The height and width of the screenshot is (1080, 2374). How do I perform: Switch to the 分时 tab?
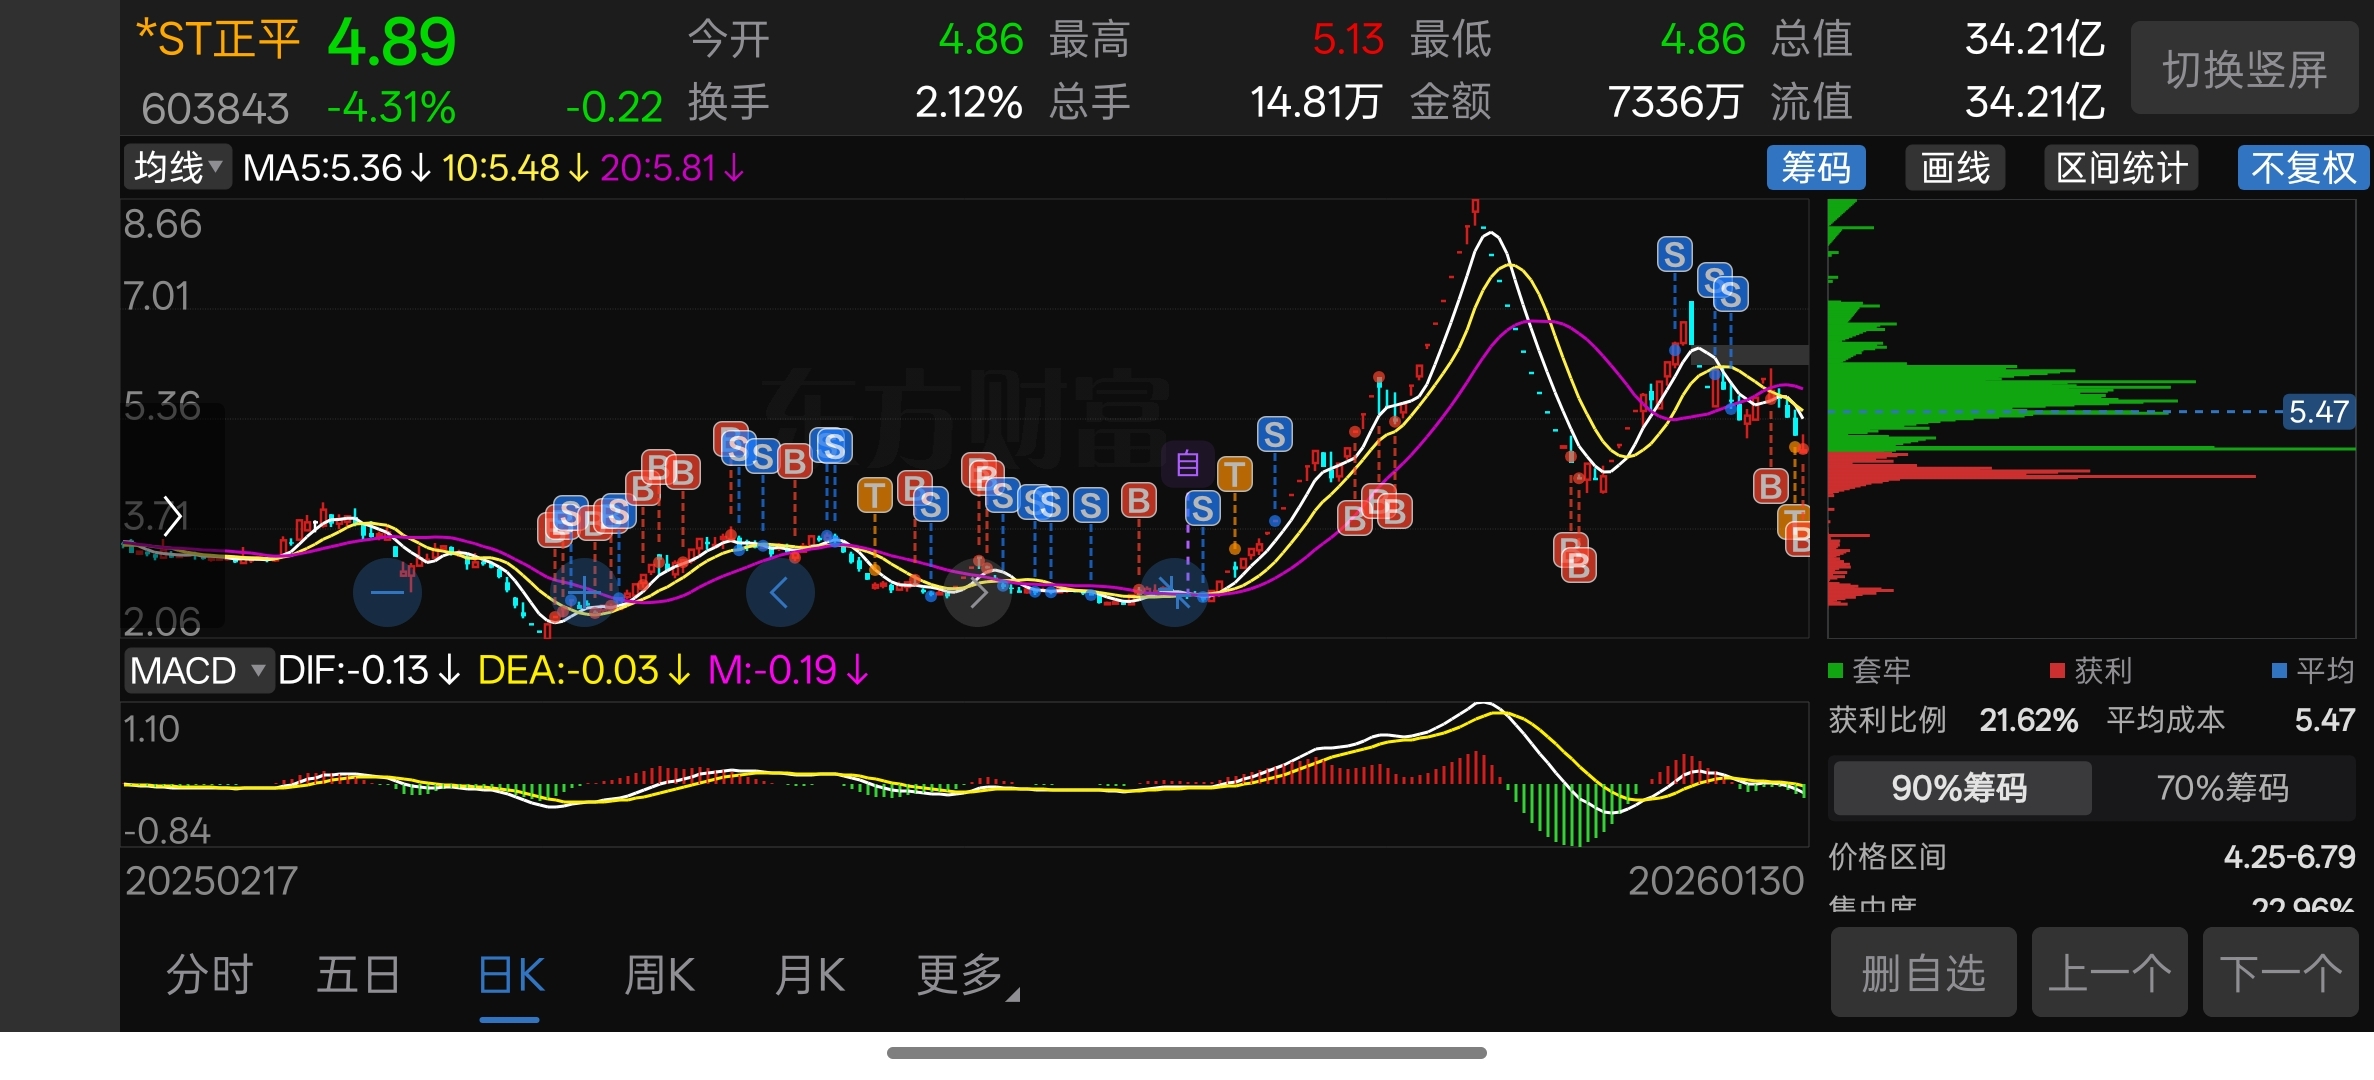[209, 975]
